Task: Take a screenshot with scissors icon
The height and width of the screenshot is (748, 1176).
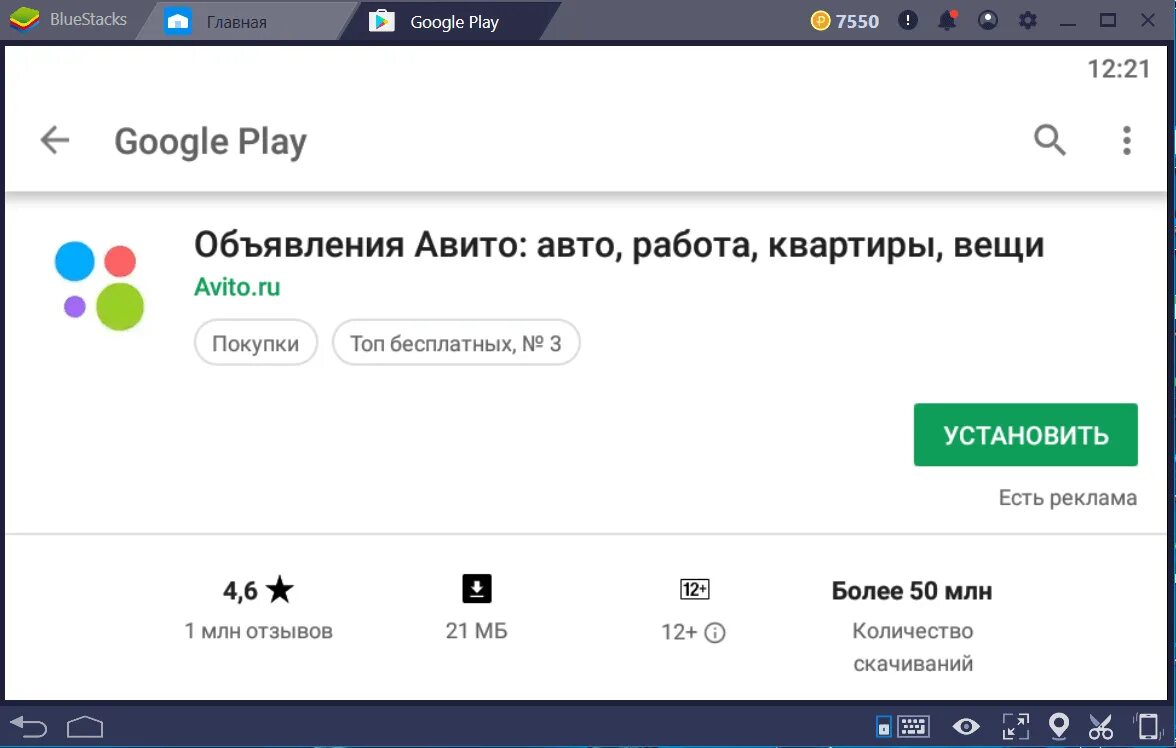Action: tap(1101, 726)
